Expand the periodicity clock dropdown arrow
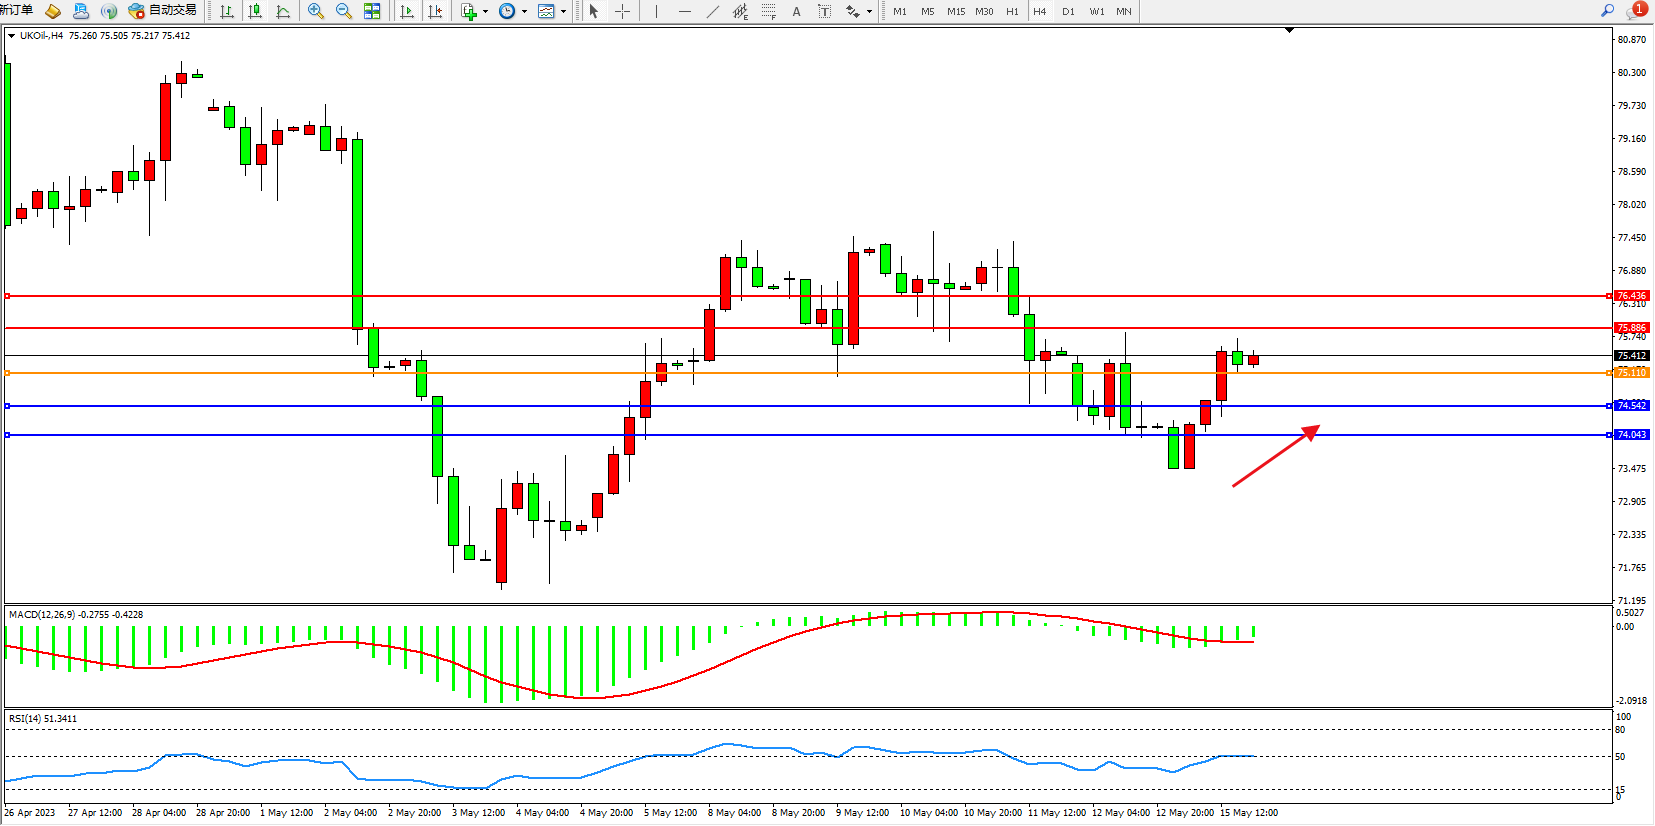The image size is (1655, 826). click(524, 12)
